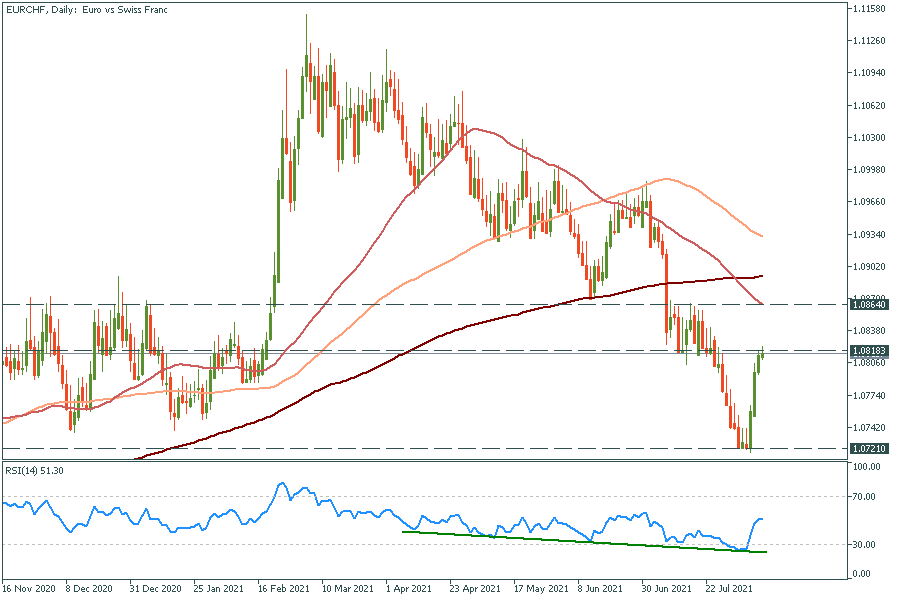The image size is (900, 600).
Task: Click the 16 Nov 2020 date label
Action: click(28, 589)
